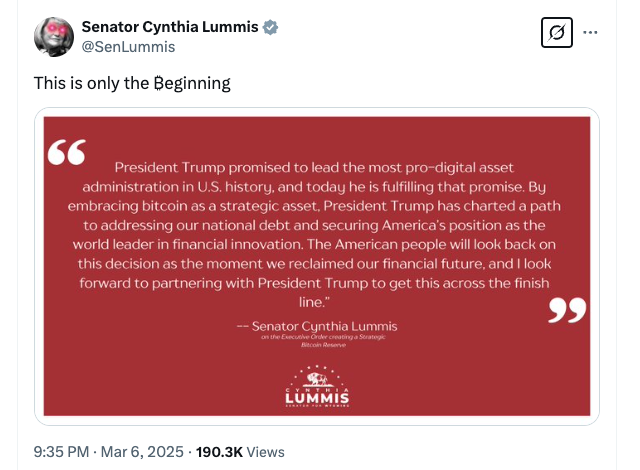
Task: Click the word "line." ending the quote
Action: (315, 300)
